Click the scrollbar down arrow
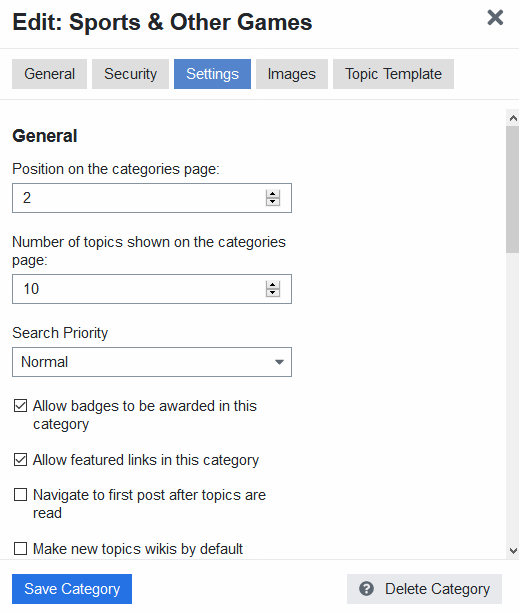This screenshot has height=612, width=519. [x=513, y=551]
